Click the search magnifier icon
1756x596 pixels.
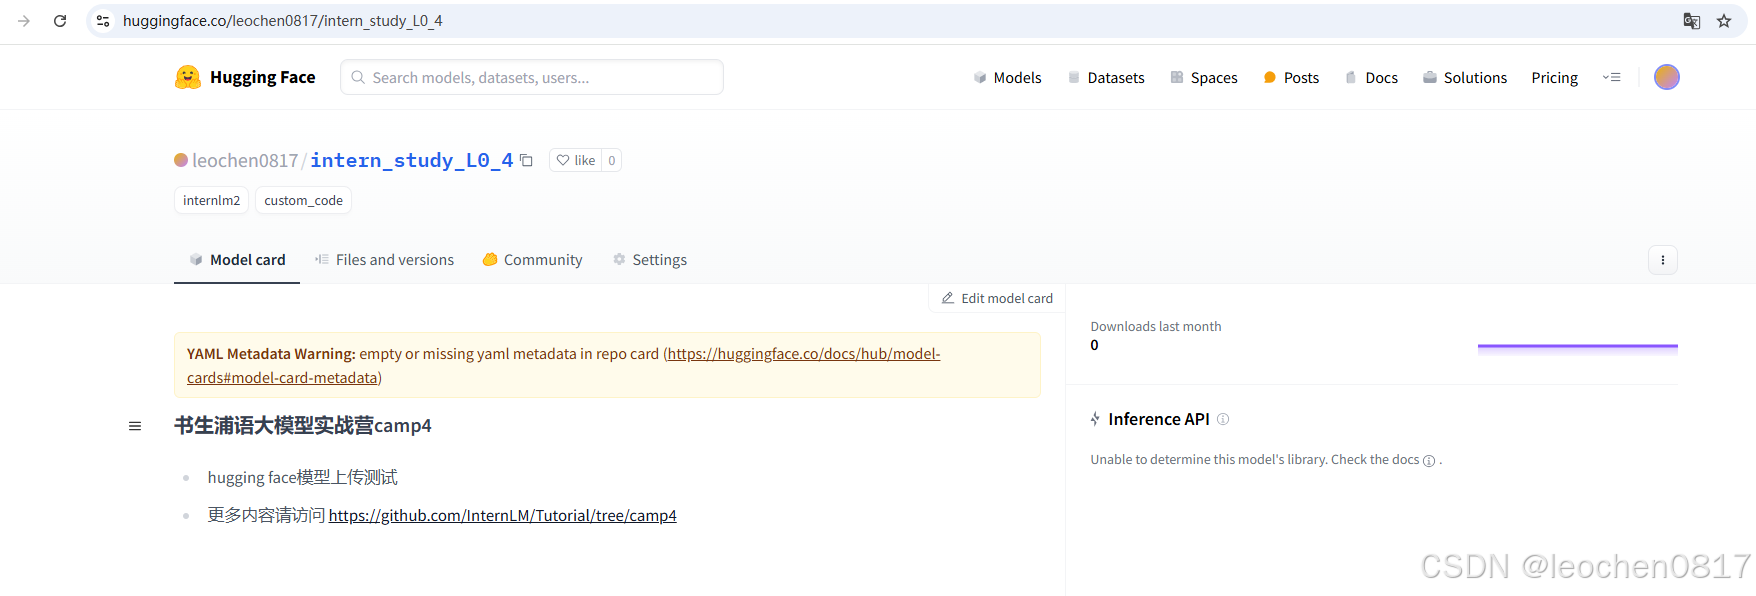tap(358, 77)
